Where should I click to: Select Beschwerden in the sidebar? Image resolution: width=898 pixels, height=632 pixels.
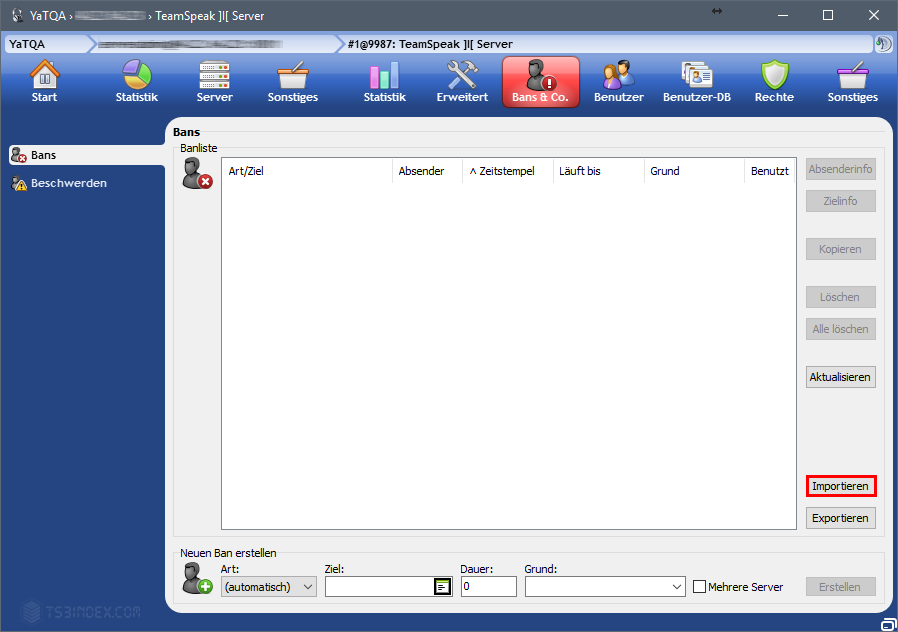pyautogui.click(x=68, y=183)
